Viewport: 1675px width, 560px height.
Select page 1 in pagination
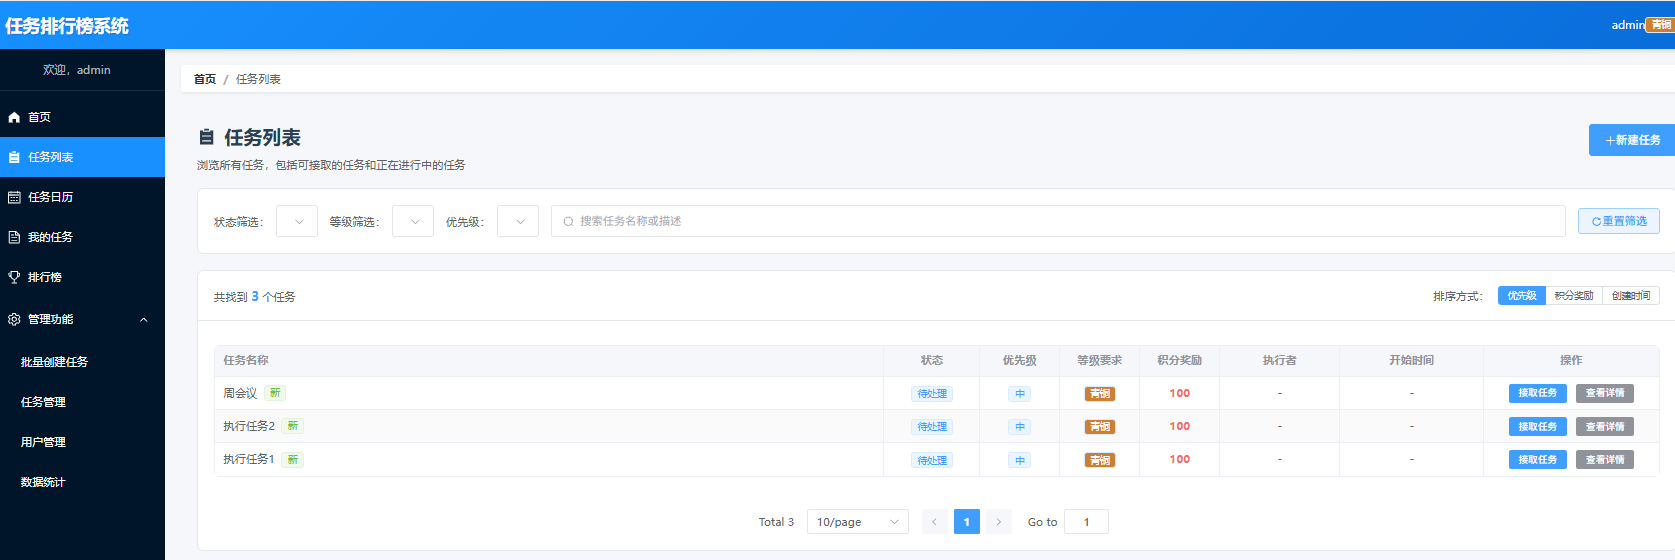(x=967, y=522)
